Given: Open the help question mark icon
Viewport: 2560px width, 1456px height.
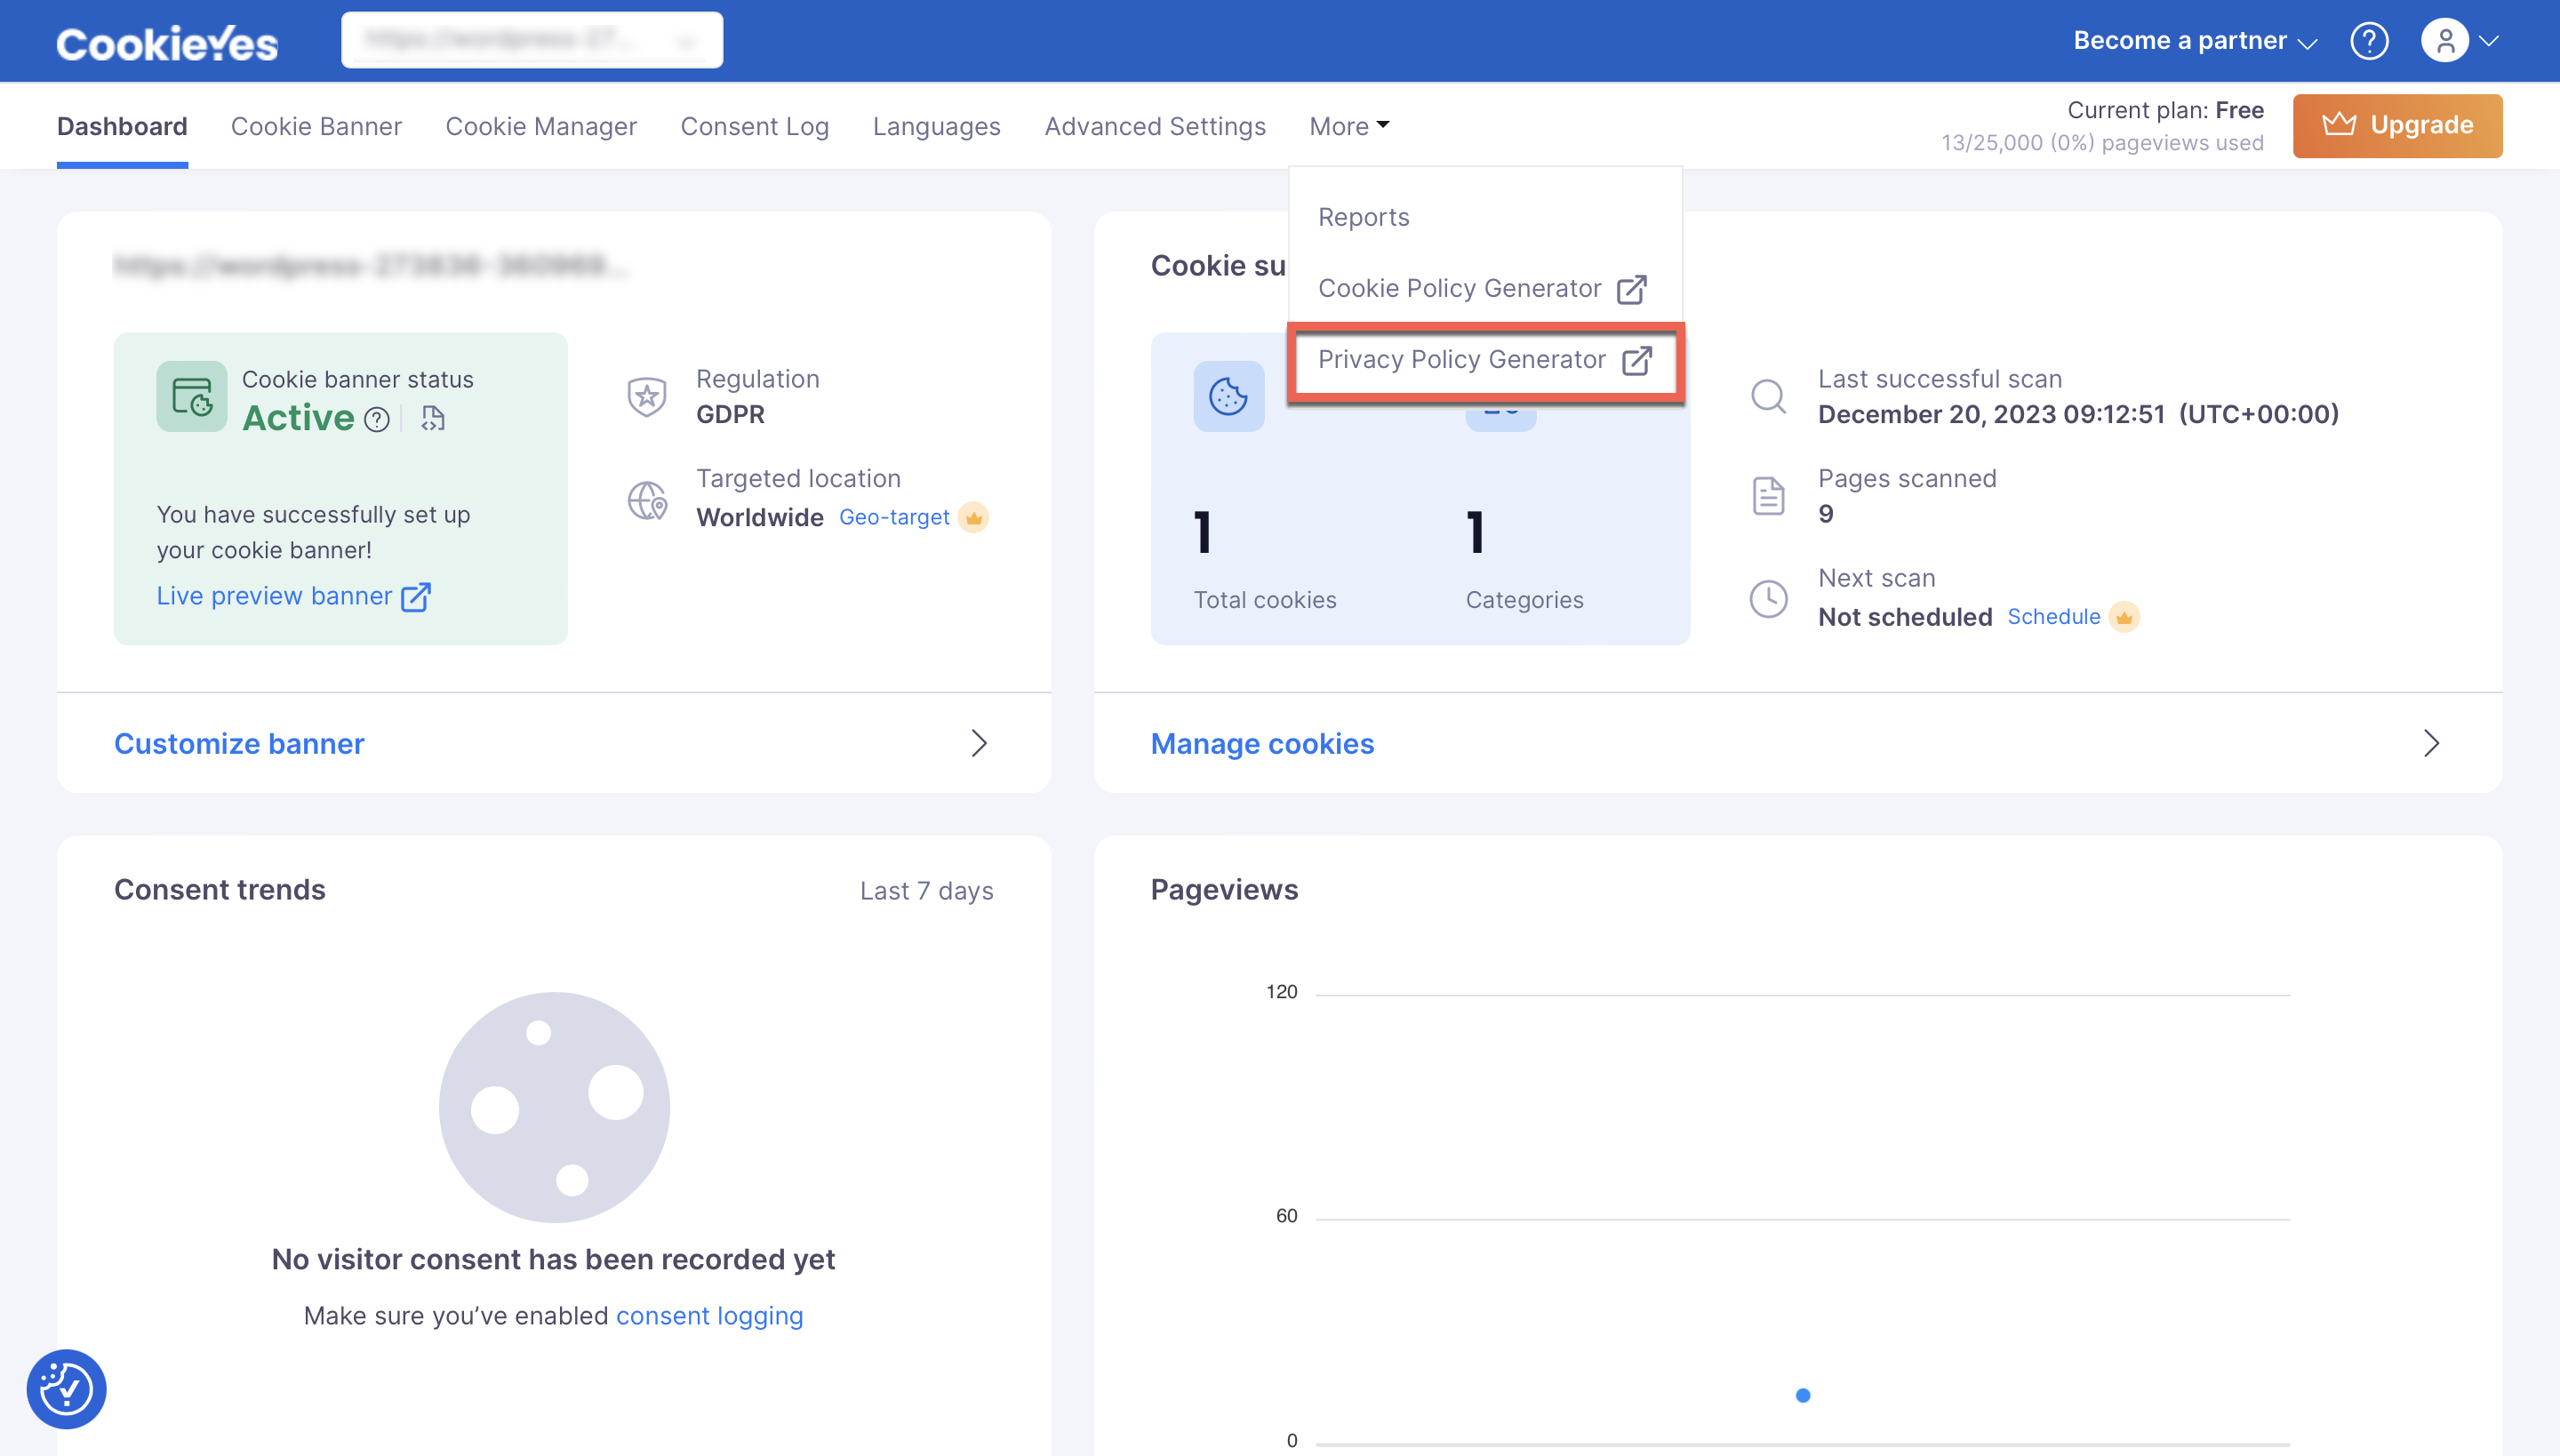Looking at the screenshot, I should (x=2369, y=41).
